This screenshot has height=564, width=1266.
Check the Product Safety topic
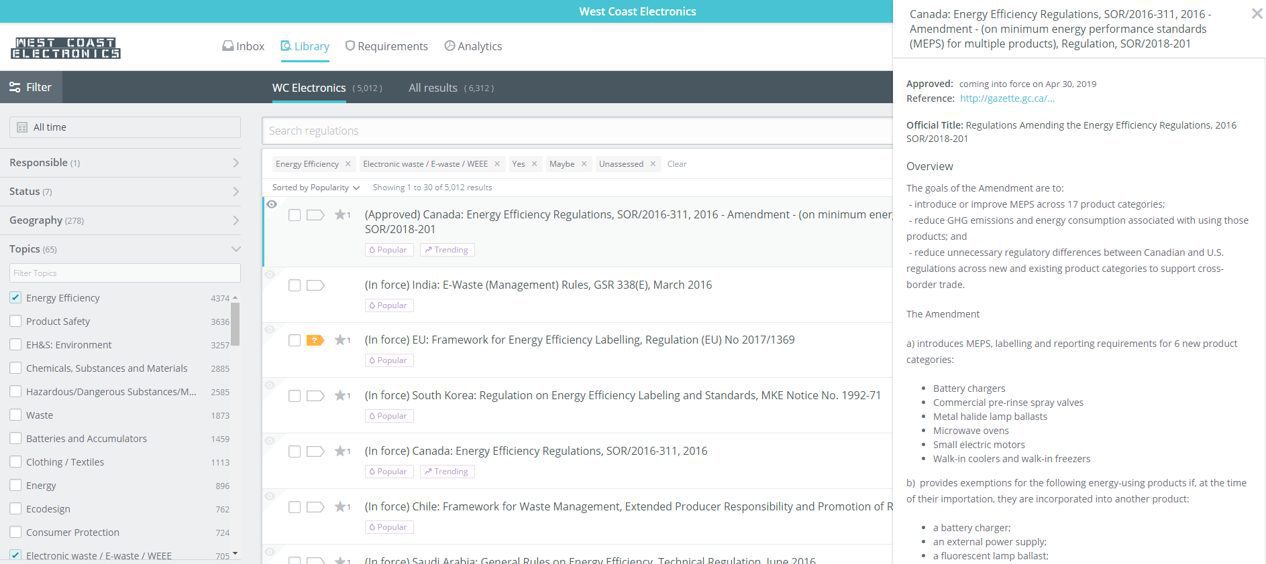[x=15, y=321]
